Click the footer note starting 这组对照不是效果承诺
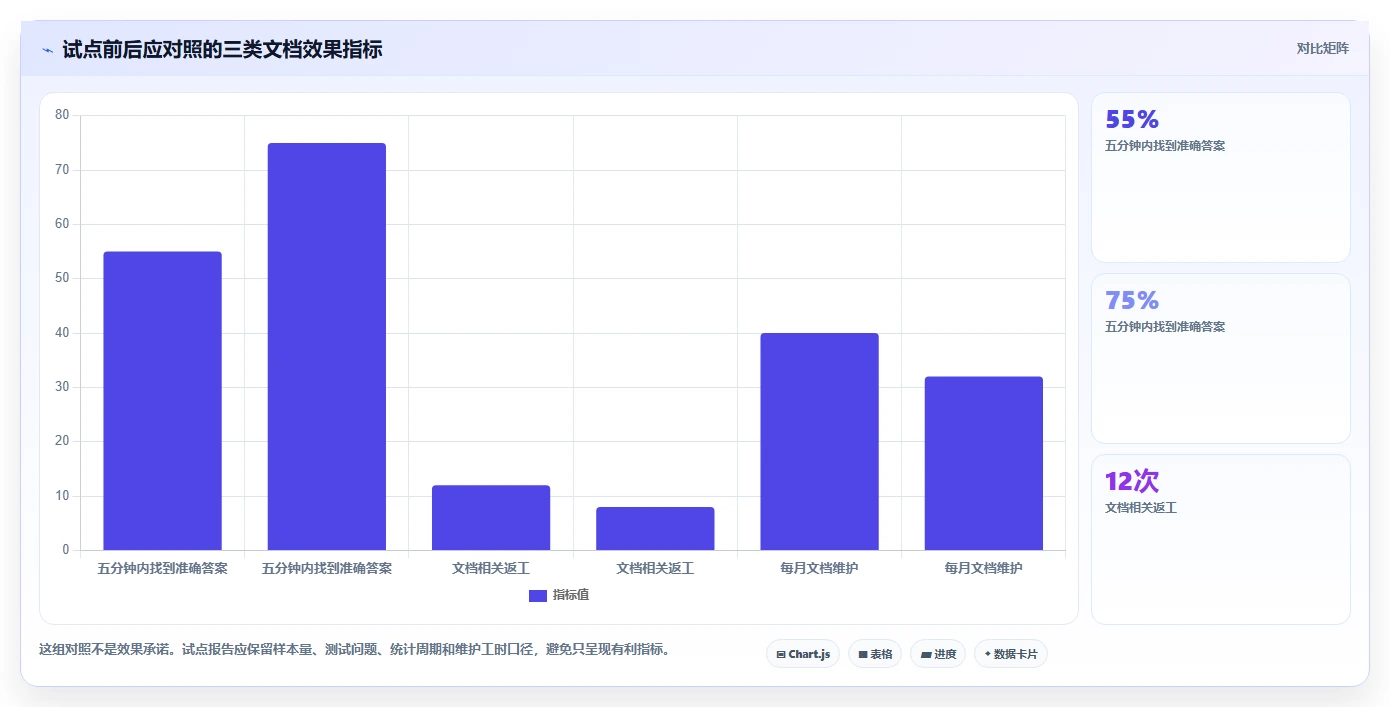 tap(354, 650)
